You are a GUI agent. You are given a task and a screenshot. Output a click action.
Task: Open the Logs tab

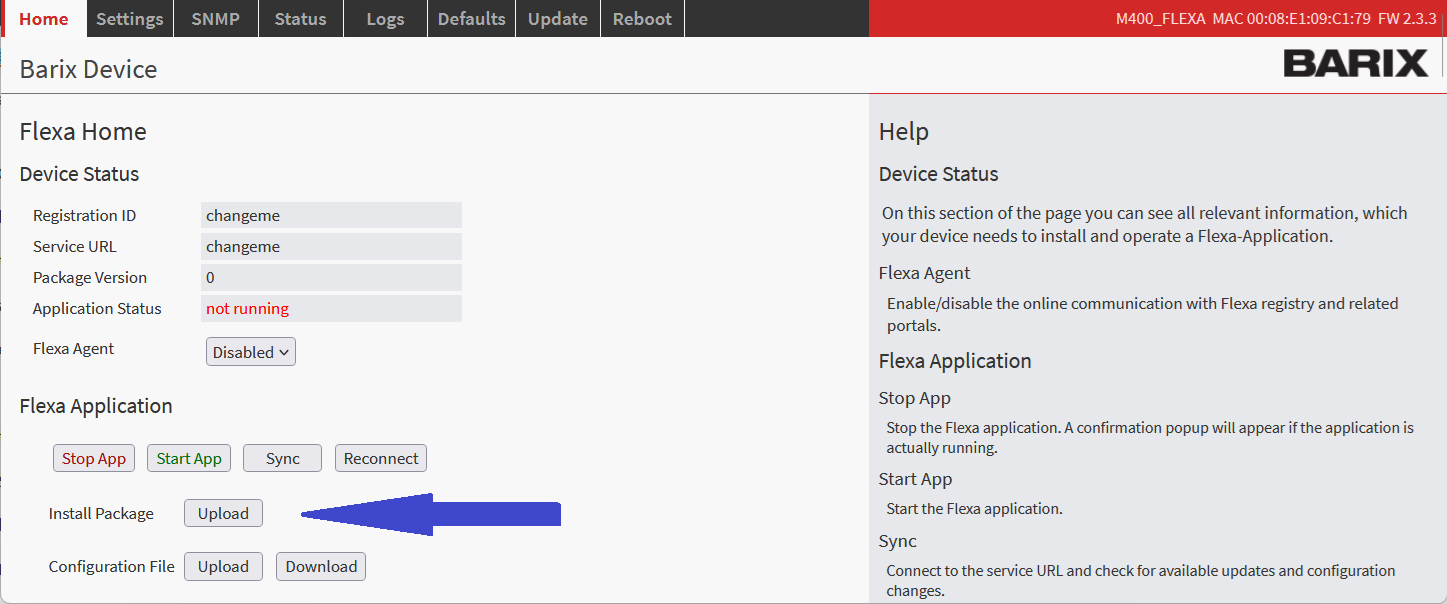(x=385, y=19)
